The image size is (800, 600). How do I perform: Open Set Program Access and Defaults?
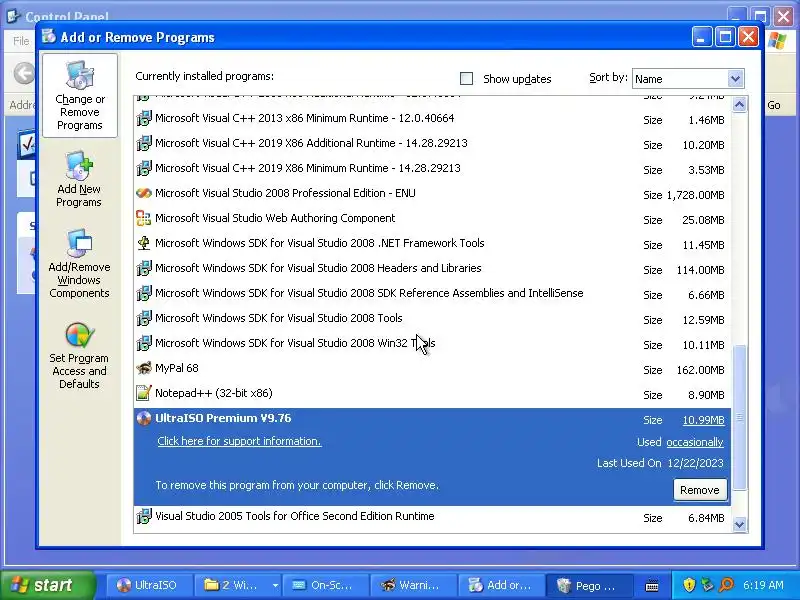pyautogui.click(x=79, y=356)
